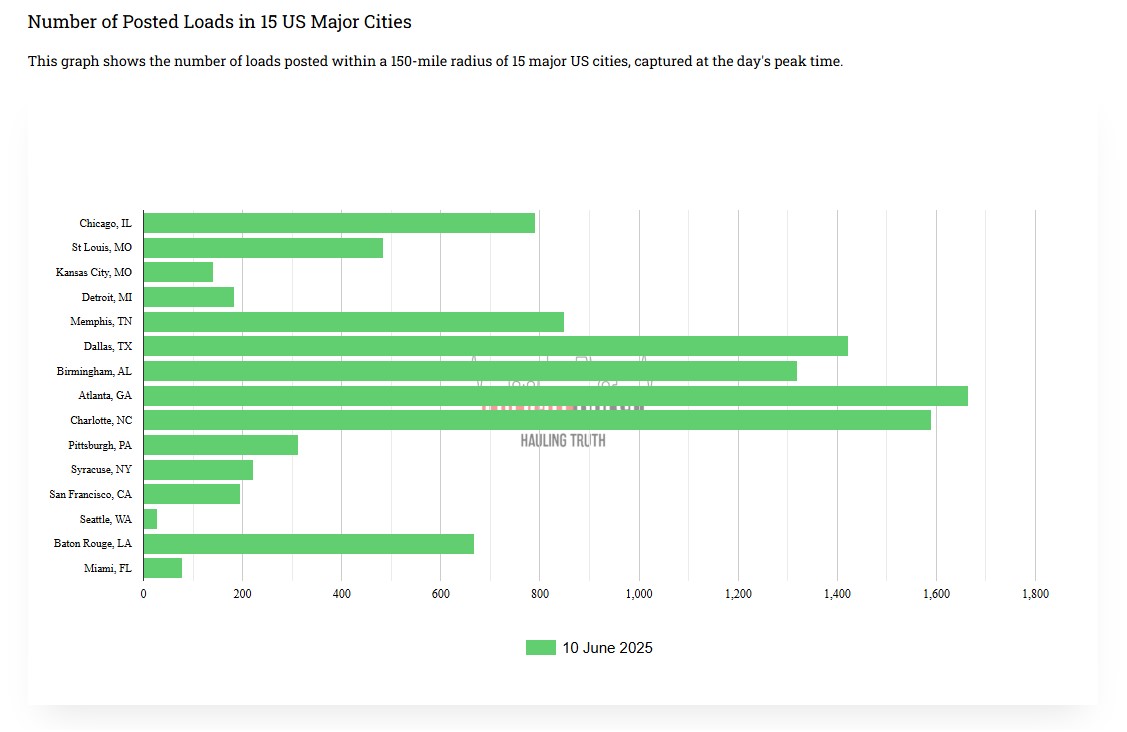The width and height of the screenshot is (1127, 732).
Task: Select the Baton Rouge, LA bar
Action: pyautogui.click(x=309, y=544)
